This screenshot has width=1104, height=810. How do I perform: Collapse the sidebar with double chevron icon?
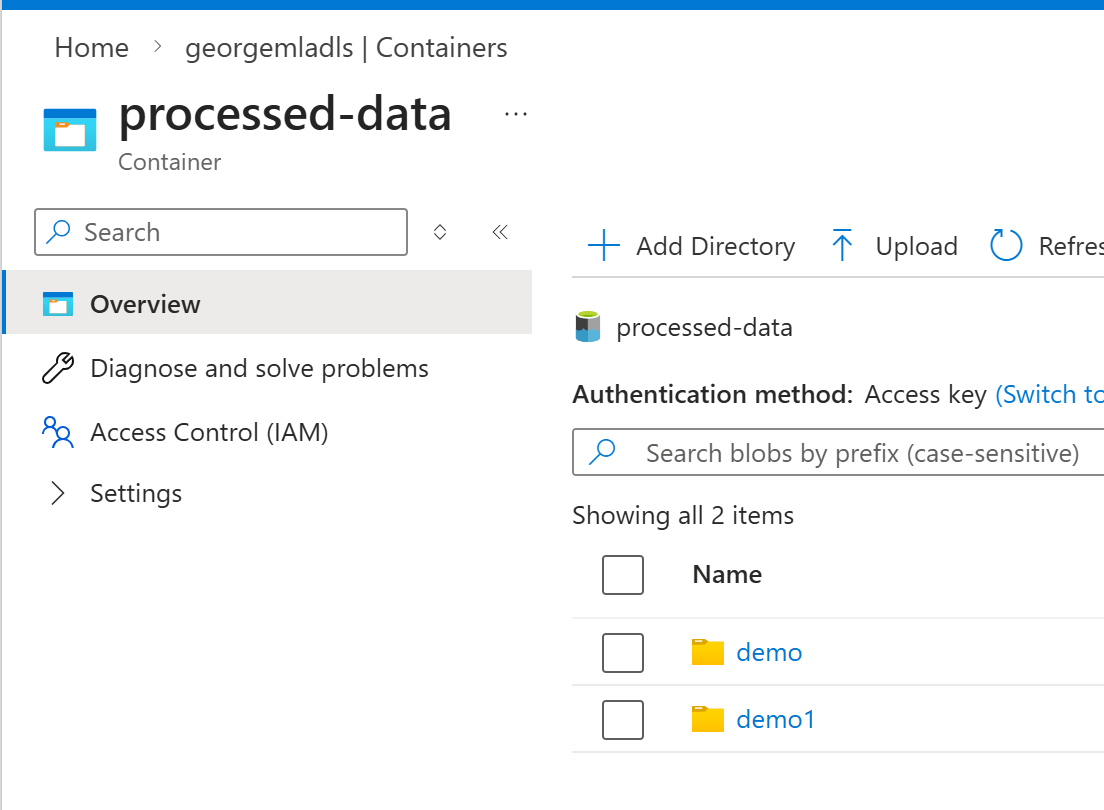[500, 233]
